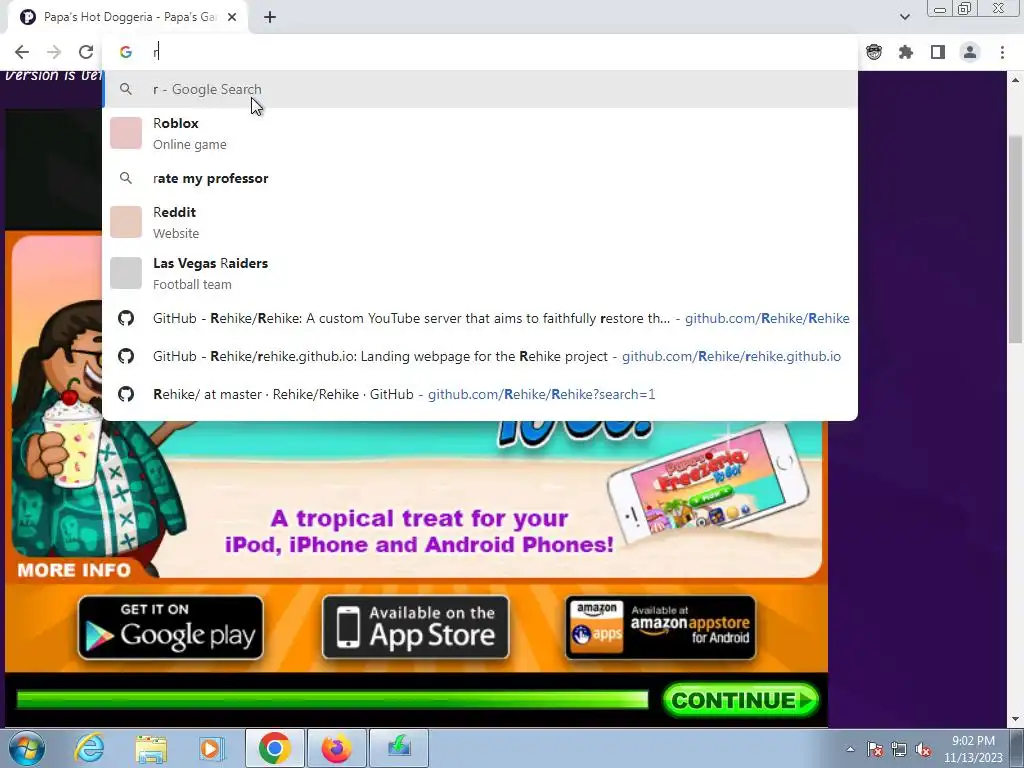The height and width of the screenshot is (768, 1024).
Task: Click magnifier icon beside "rate my professor"
Action: coord(125,178)
